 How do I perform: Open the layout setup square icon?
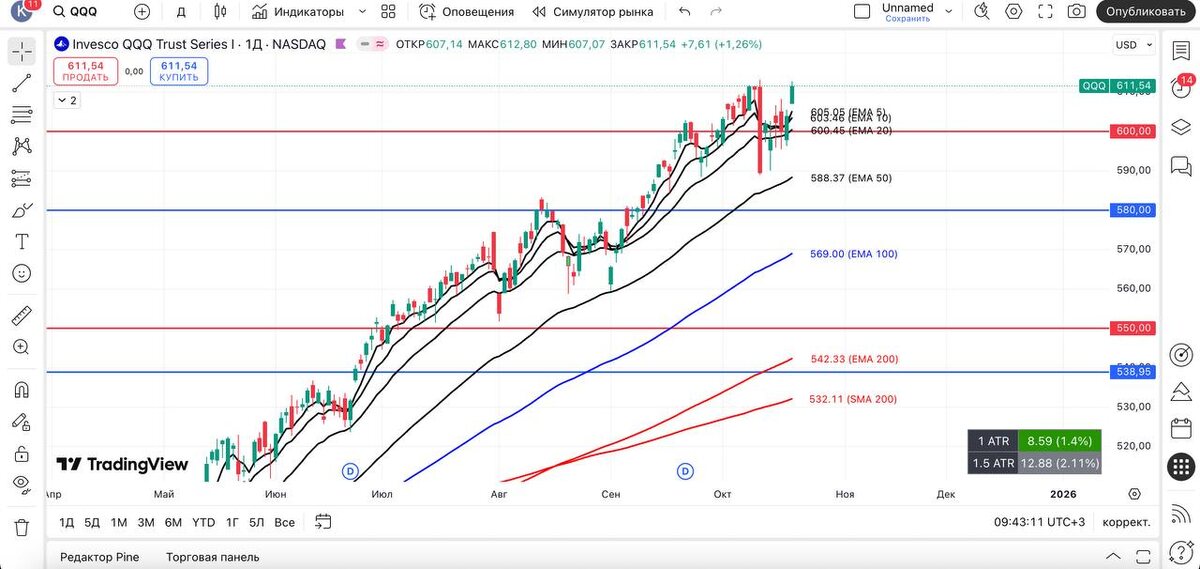(862, 12)
